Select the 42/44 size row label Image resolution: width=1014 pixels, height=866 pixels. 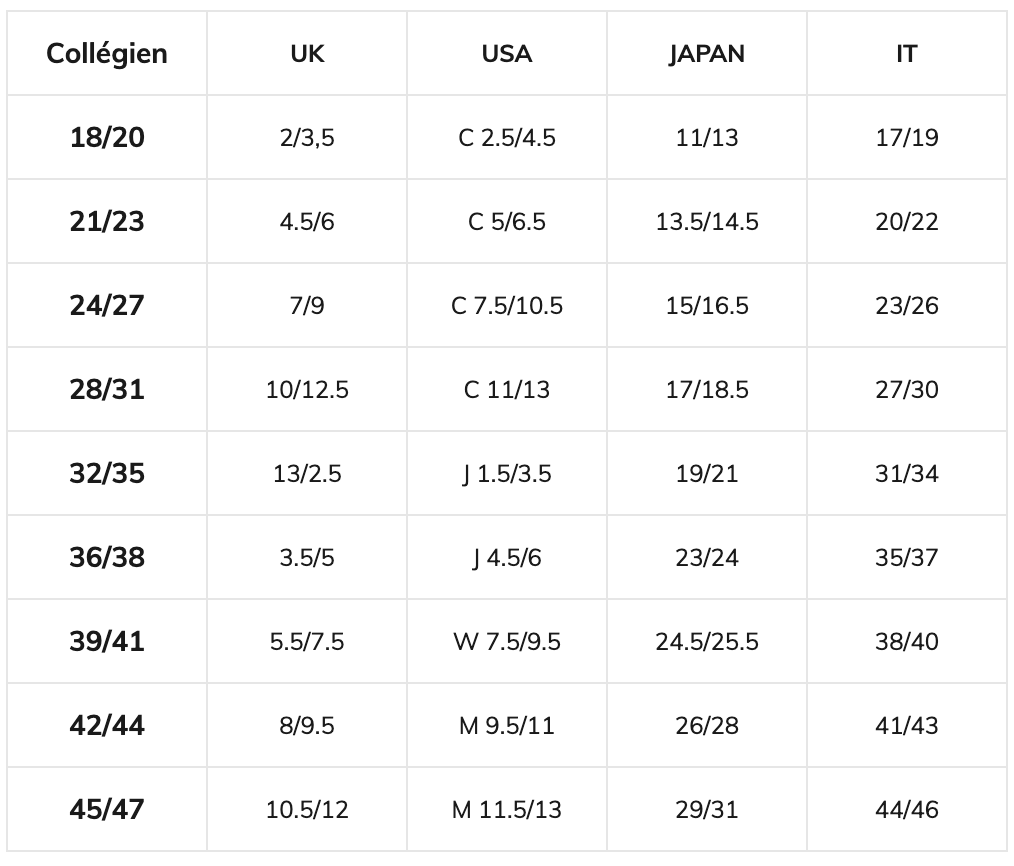107,726
